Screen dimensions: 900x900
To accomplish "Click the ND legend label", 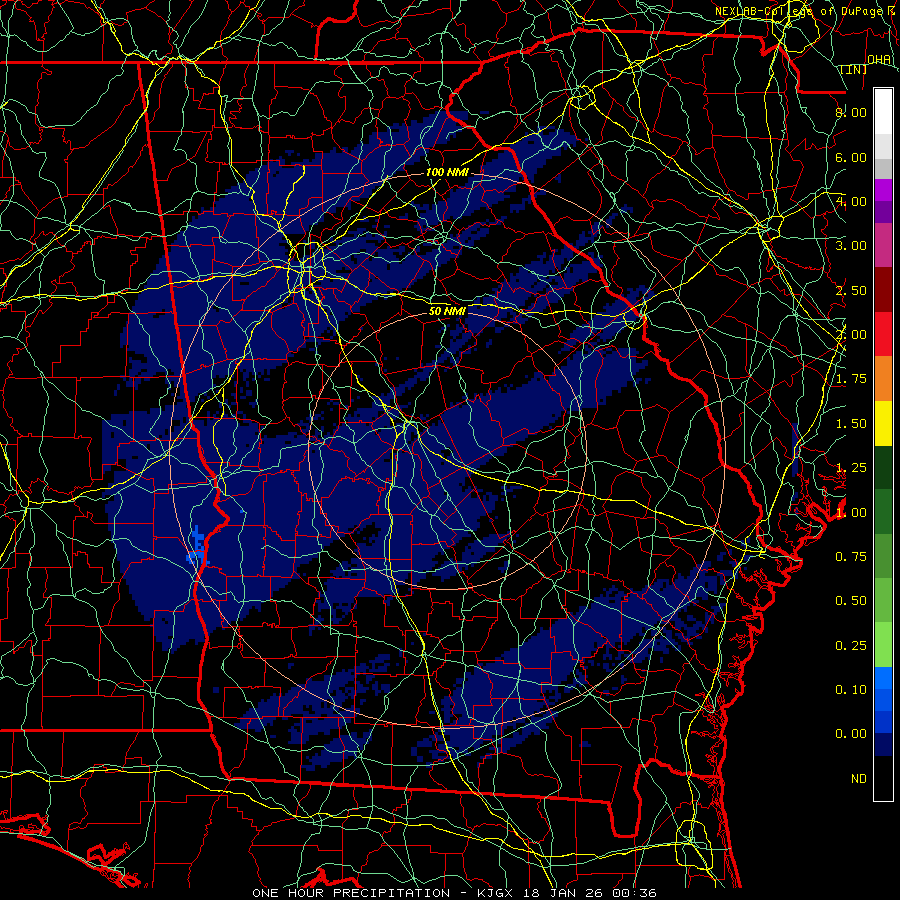I will [859, 779].
